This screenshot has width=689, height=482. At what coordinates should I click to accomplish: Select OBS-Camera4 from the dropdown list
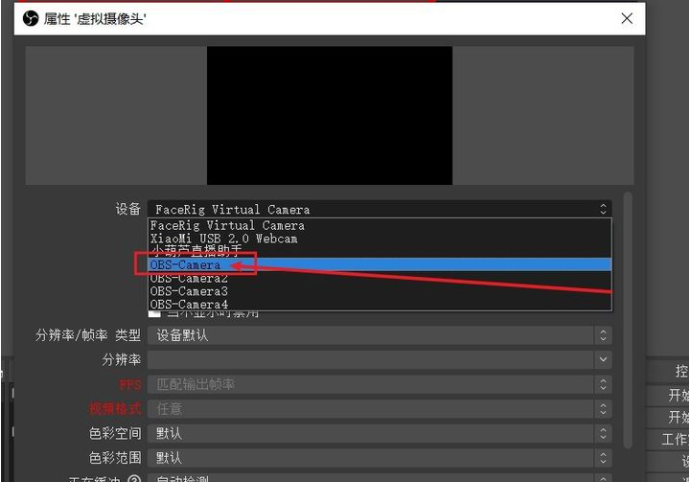pos(188,304)
